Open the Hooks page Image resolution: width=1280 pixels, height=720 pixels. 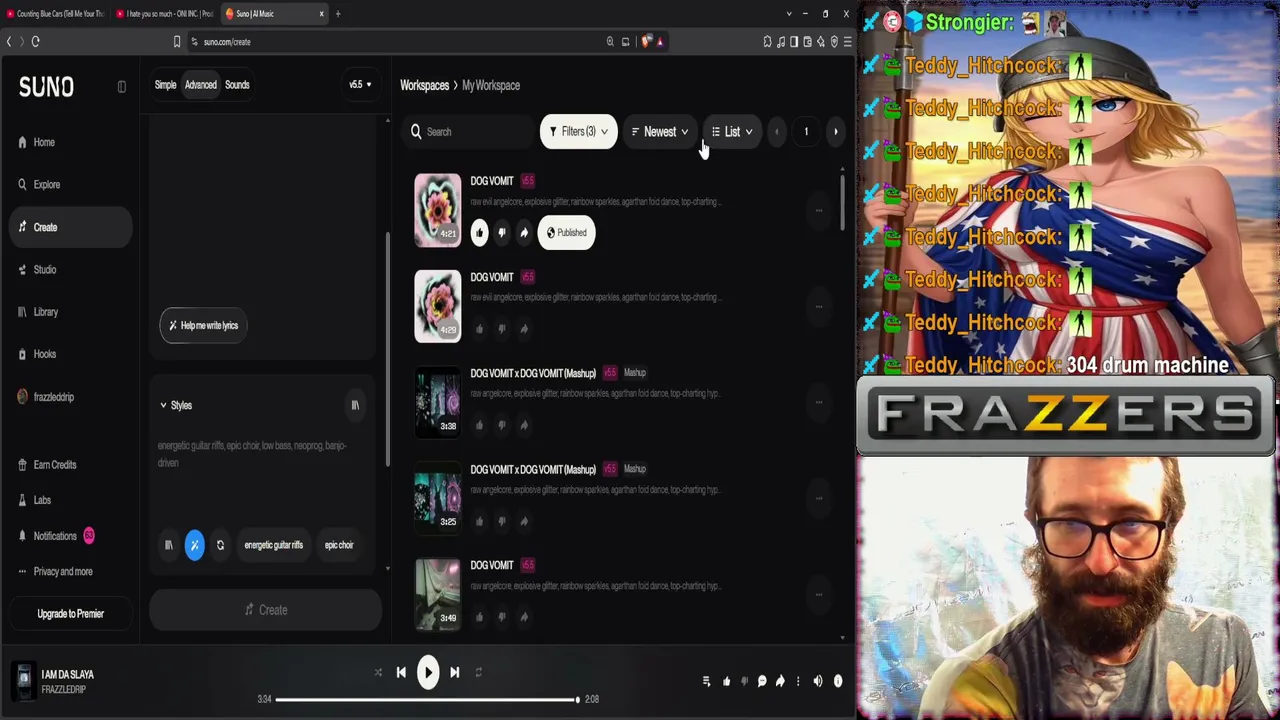[44, 354]
